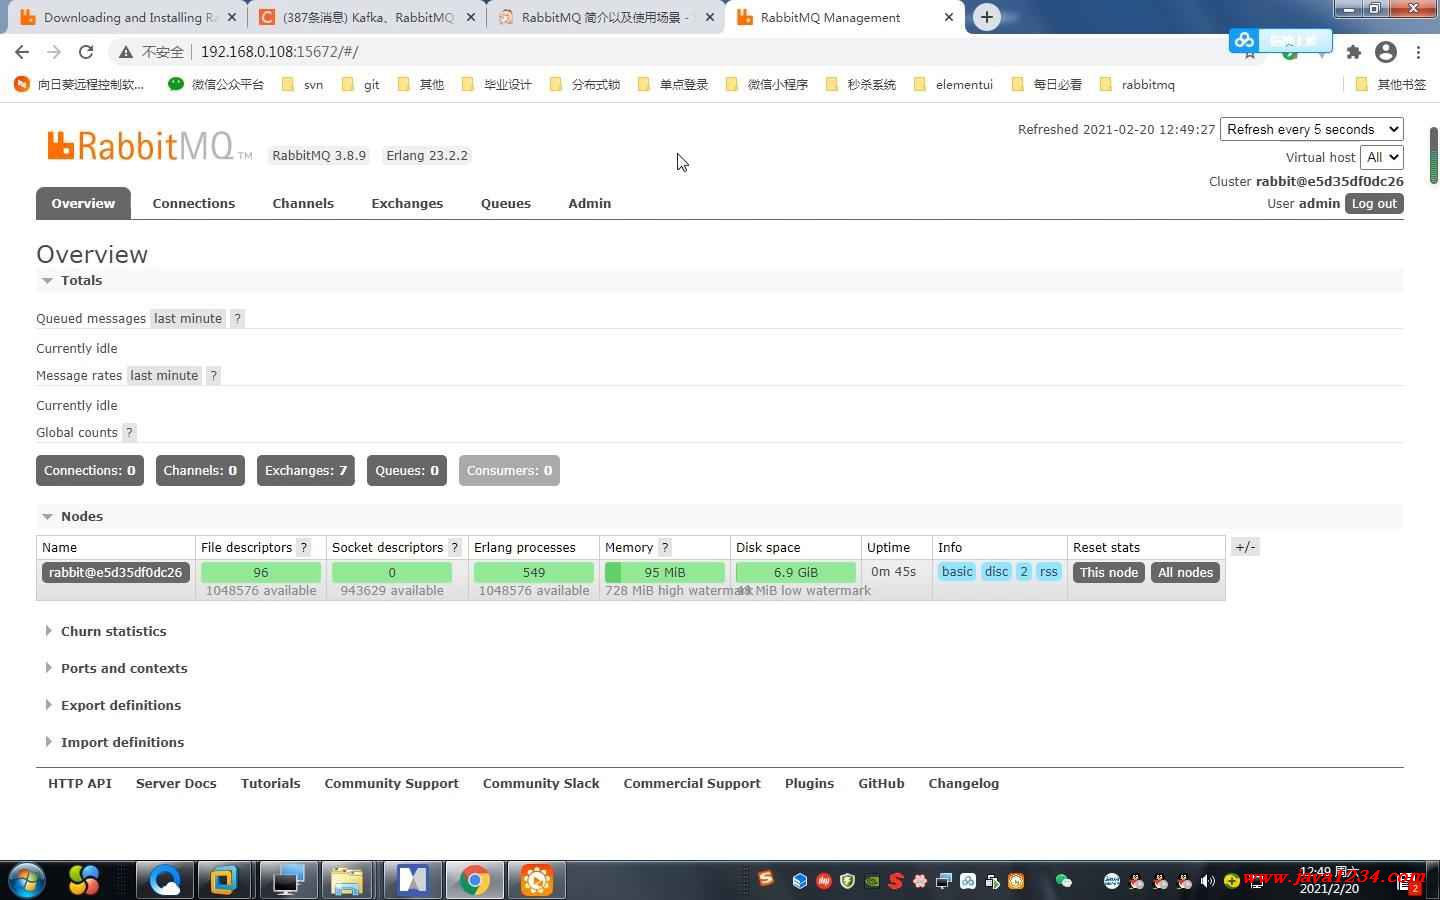
Task: Open Chrome in the taskbar
Action: click(475, 880)
